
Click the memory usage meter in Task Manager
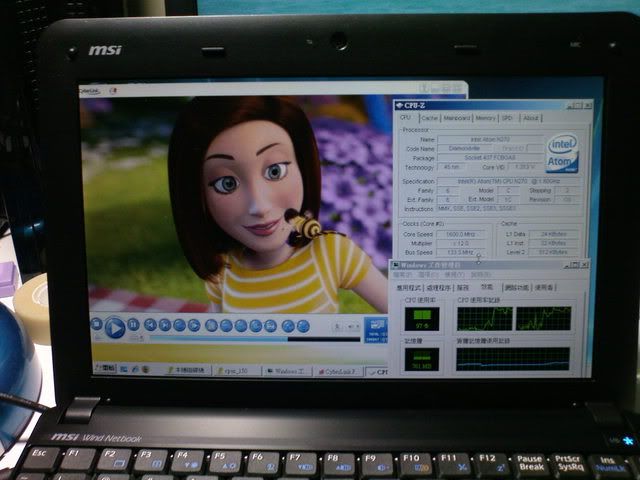pyautogui.click(x=422, y=359)
